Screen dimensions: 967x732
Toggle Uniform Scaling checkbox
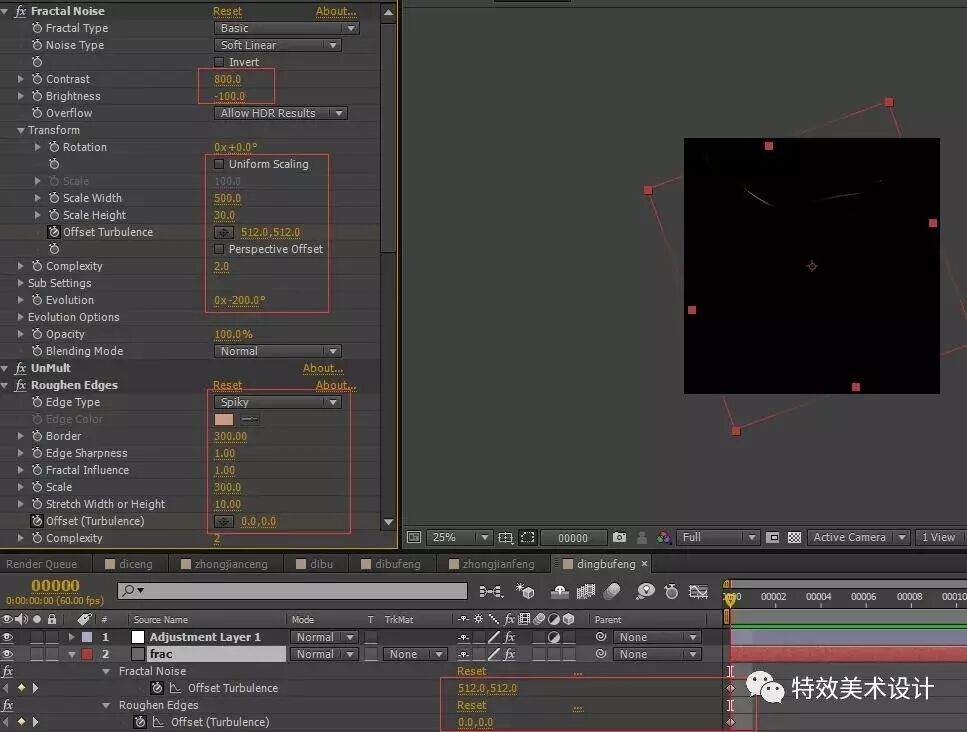pyautogui.click(x=219, y=164)
